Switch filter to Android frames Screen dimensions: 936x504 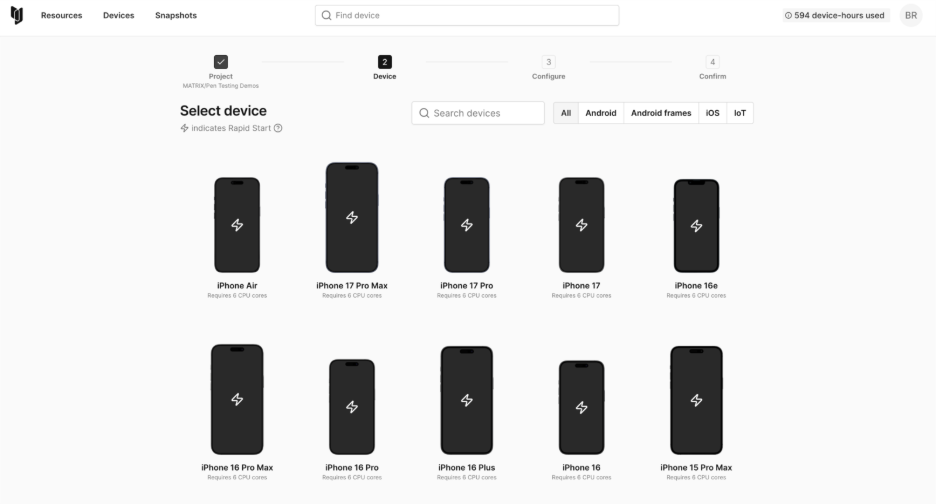point(661,113)
